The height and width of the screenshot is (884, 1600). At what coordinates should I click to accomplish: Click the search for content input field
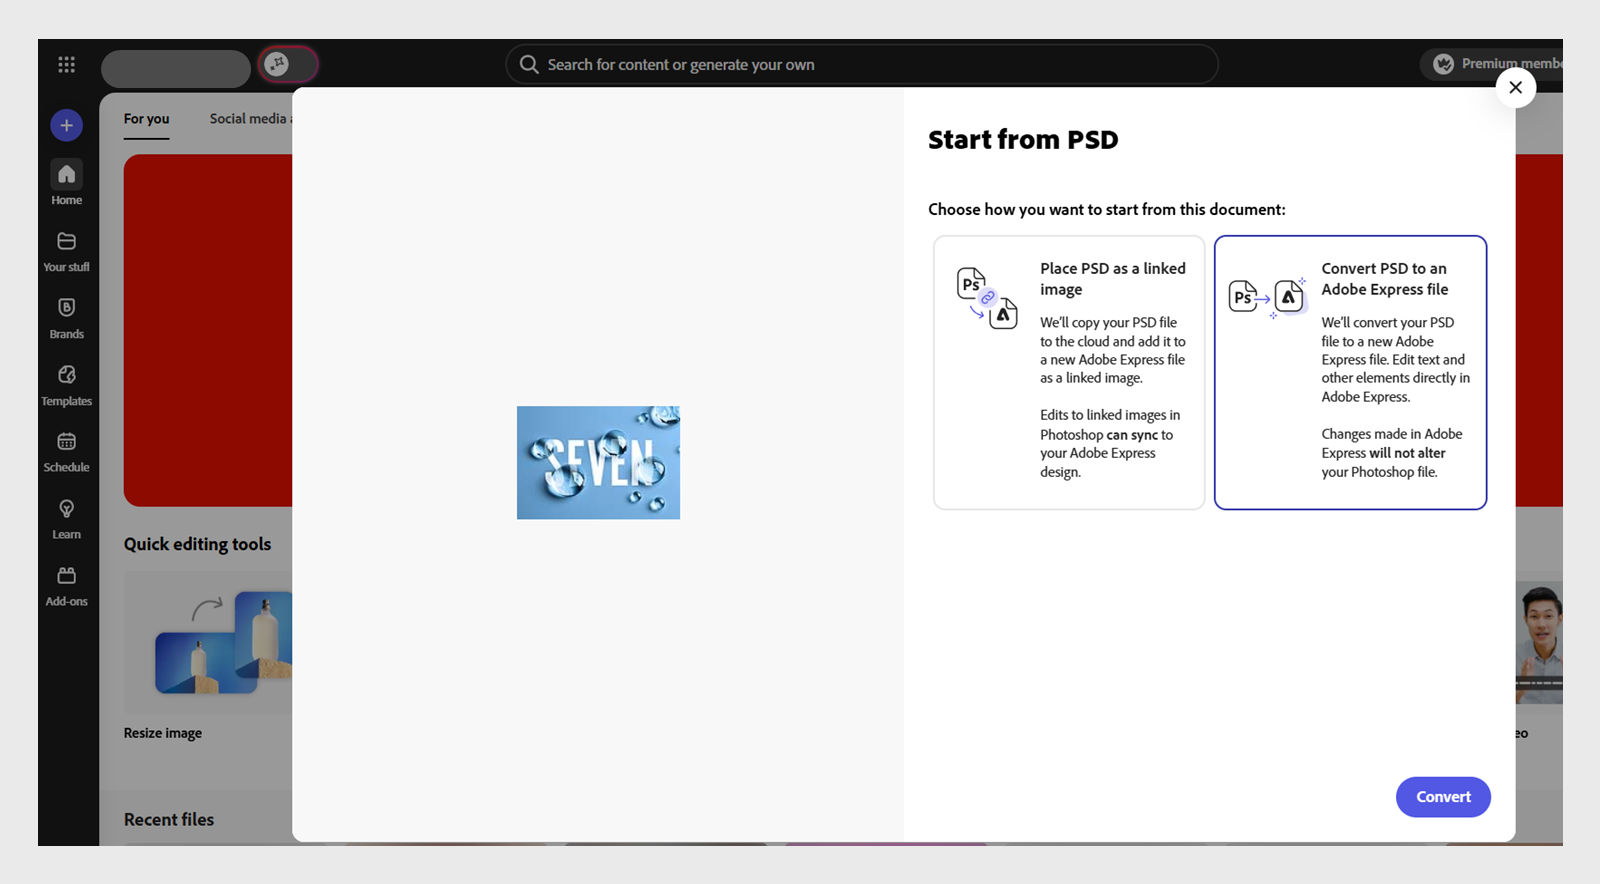pyautogui.click(x=862, y=64)
